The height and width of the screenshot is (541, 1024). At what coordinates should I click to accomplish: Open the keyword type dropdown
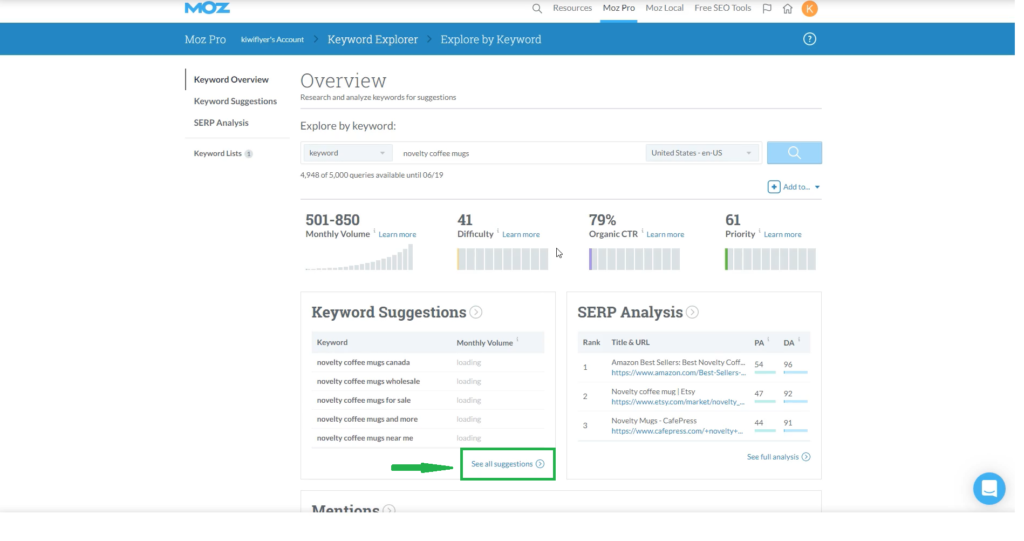347,153
